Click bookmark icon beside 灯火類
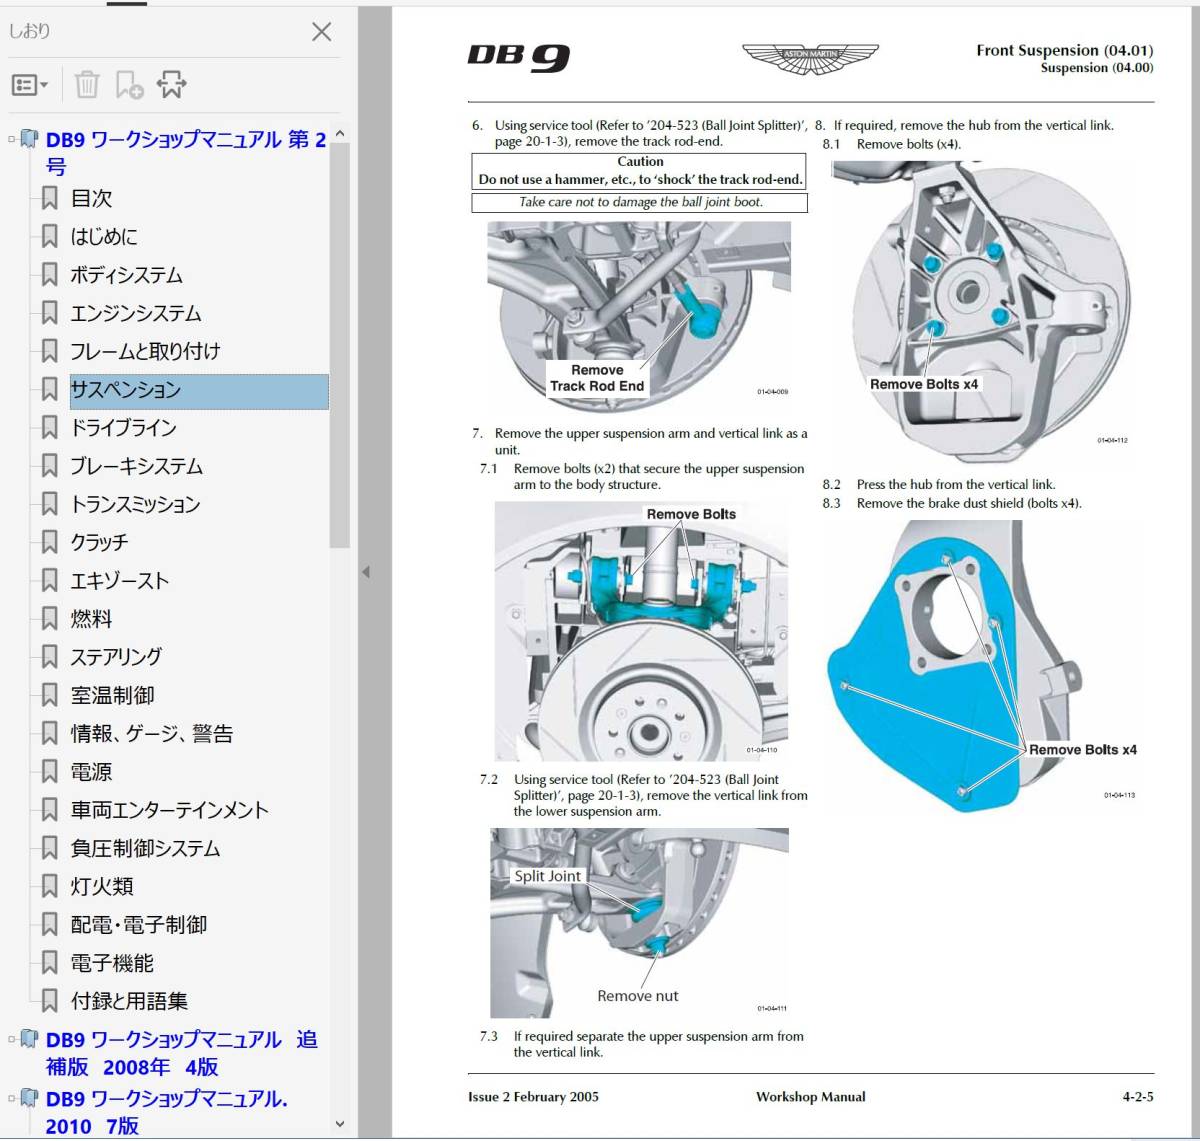The image size is (1200, 1141). (49, 886)
